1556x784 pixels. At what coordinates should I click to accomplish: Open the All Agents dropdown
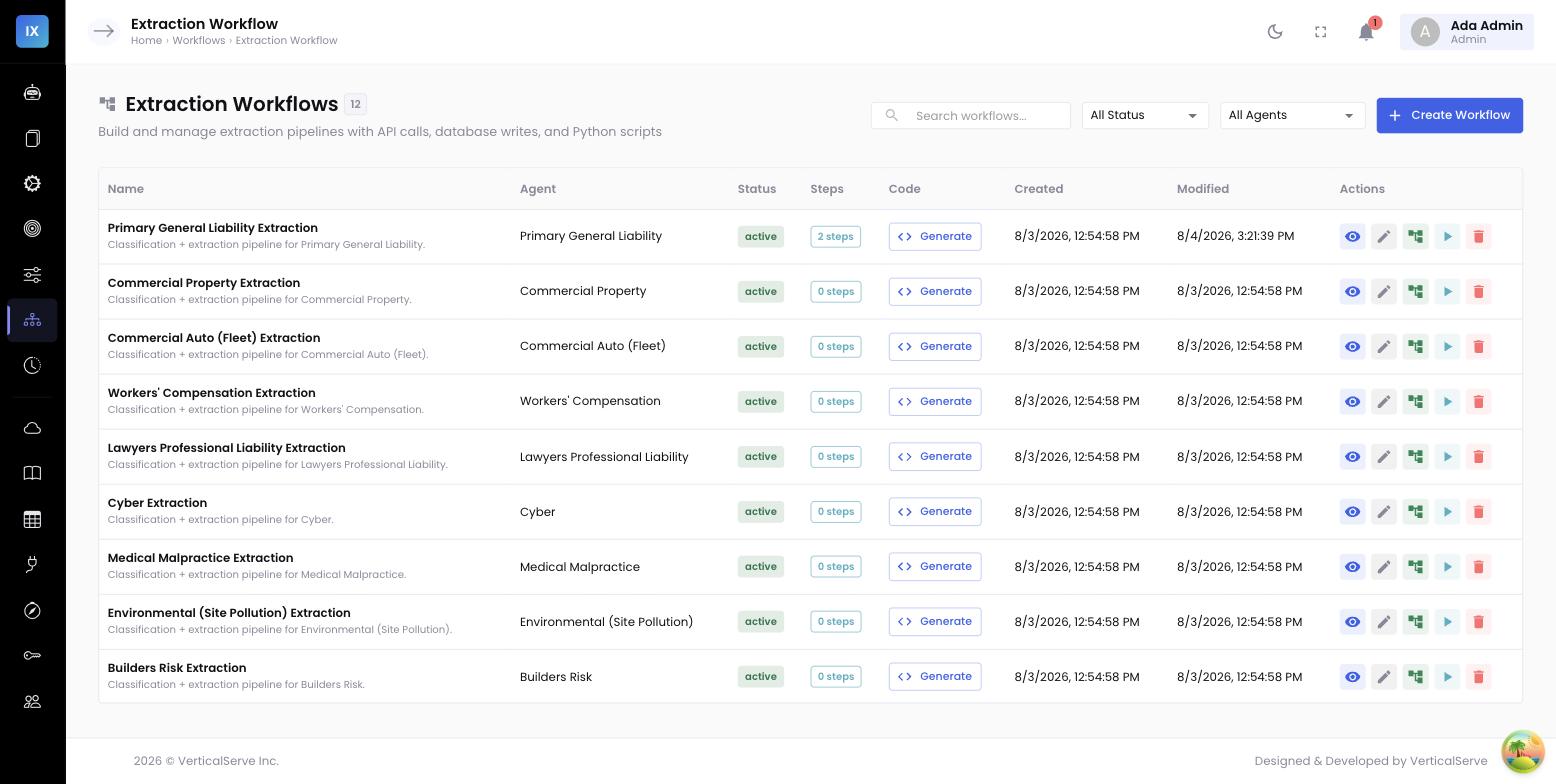[x=1292, y=115]
